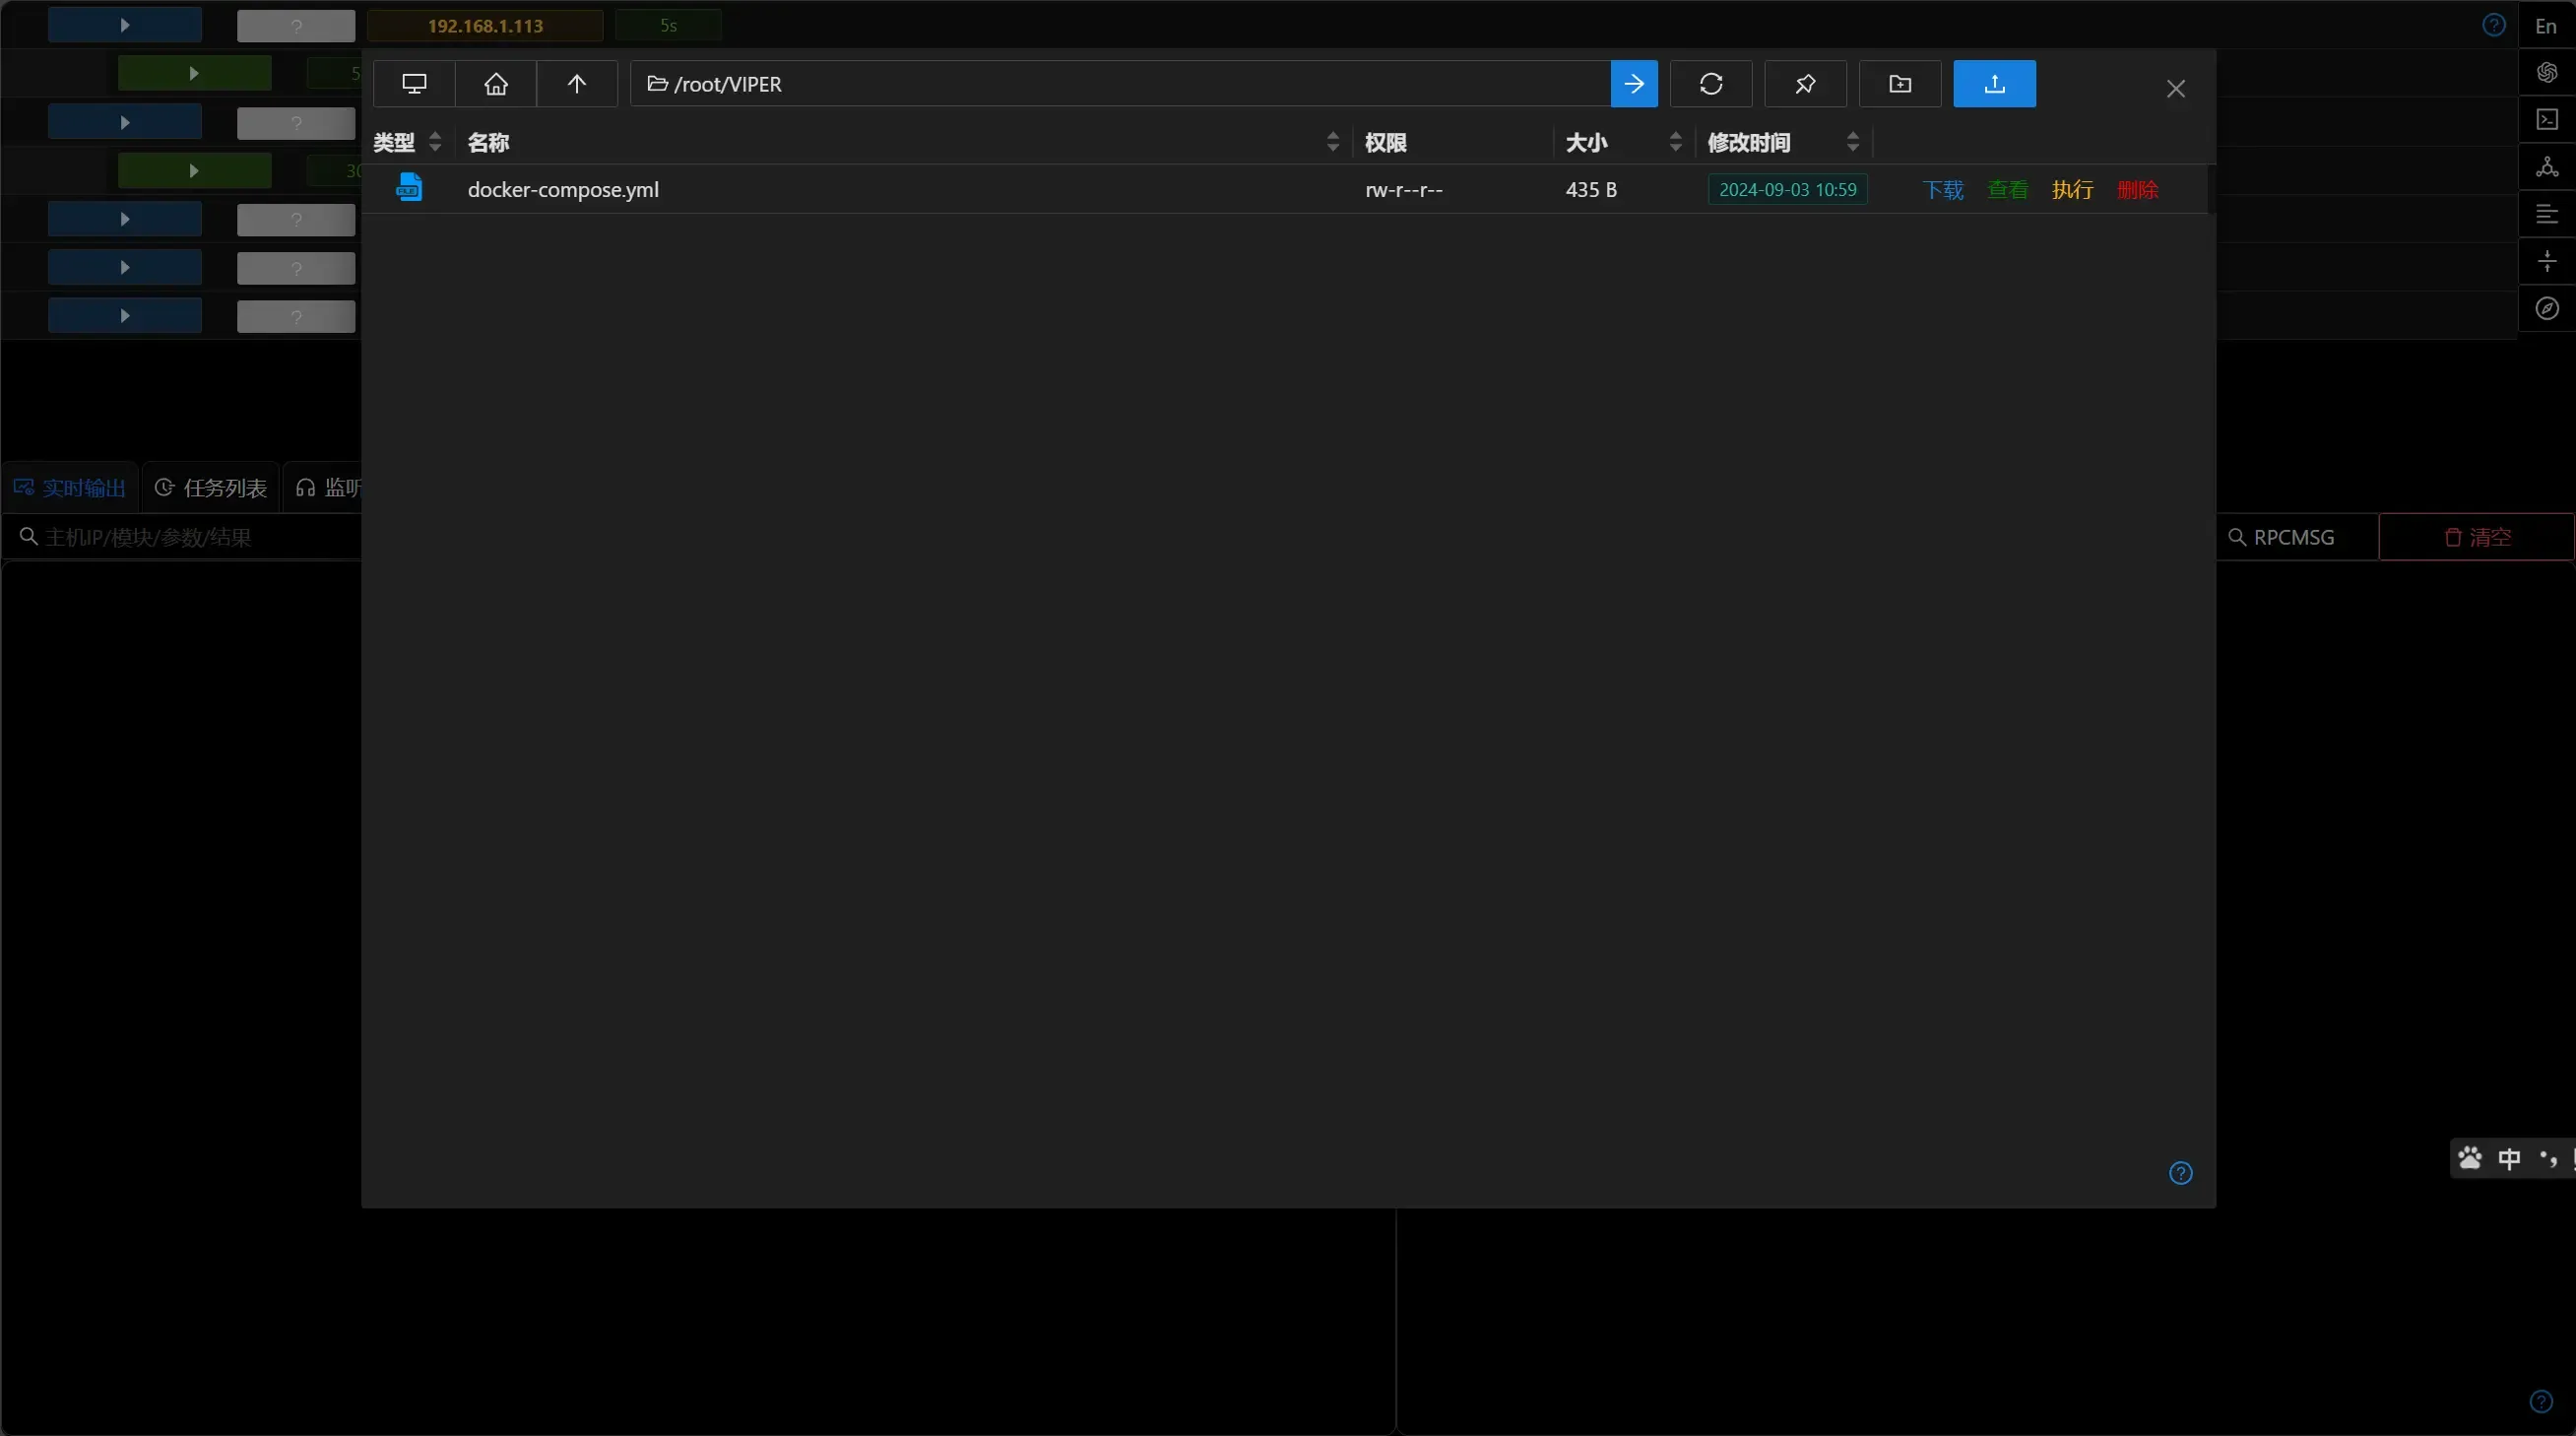The image size is (2576, 1436).
Task: Open help icon at file browser's bottom corner
Action: 2181,1173
